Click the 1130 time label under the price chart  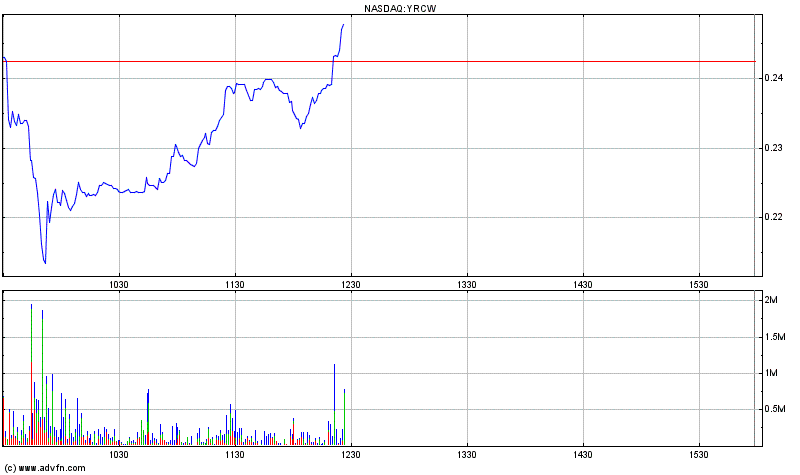click(x=235, y=284)
